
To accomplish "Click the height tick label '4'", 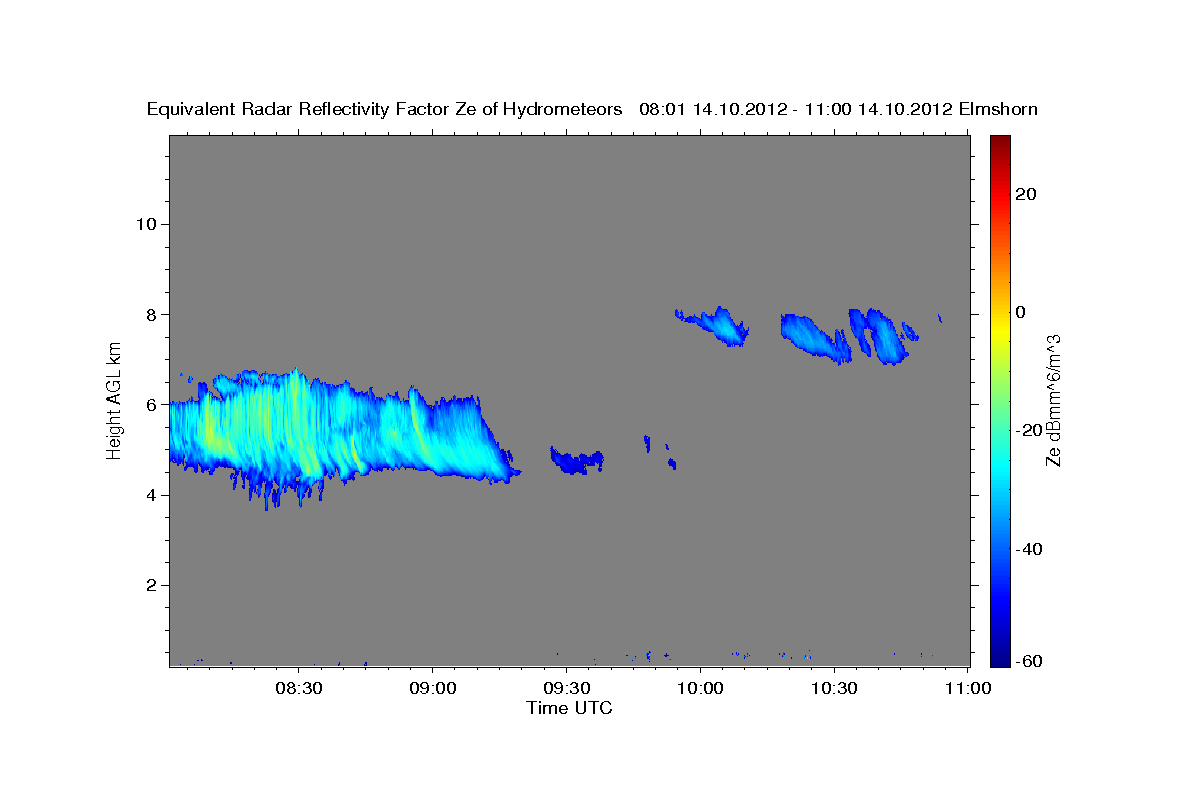I will coord(151,495).
